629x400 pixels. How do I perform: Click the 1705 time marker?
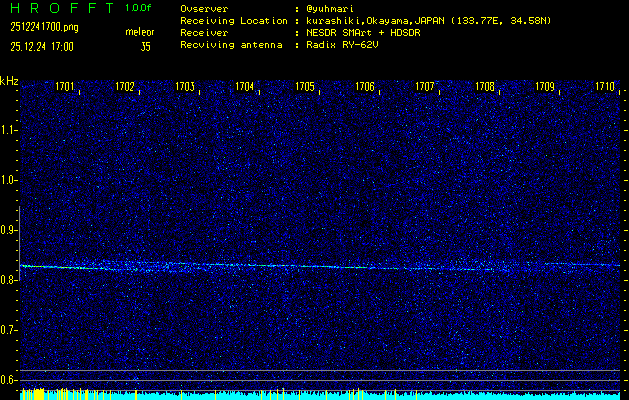pos(305,87)
